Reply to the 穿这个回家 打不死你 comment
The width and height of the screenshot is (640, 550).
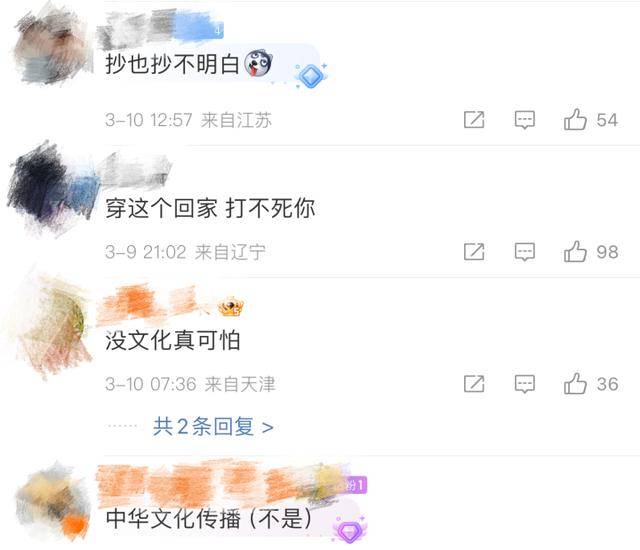pyautogui.click(x=524, y=252)
